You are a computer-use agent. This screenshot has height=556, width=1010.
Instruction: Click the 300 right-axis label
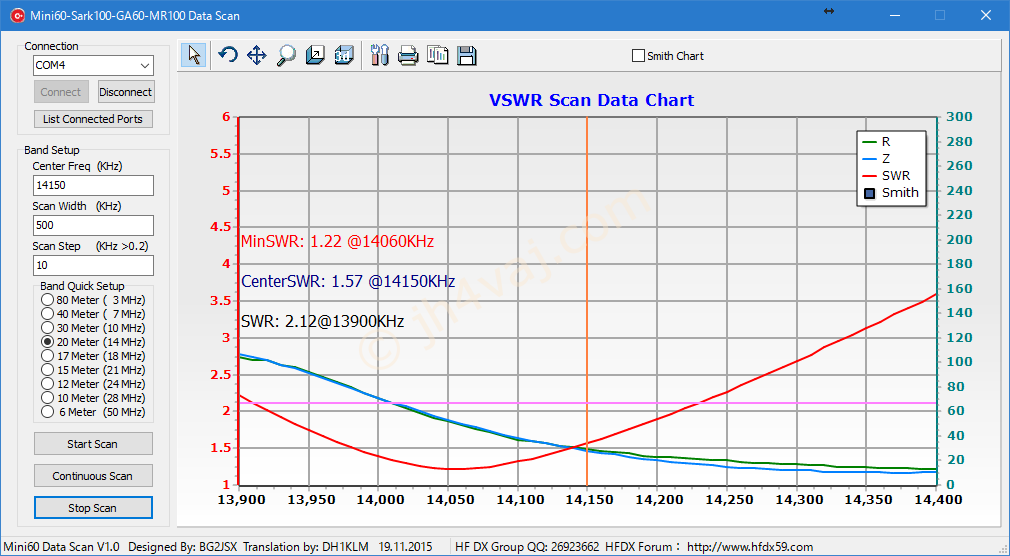(960, 117)
